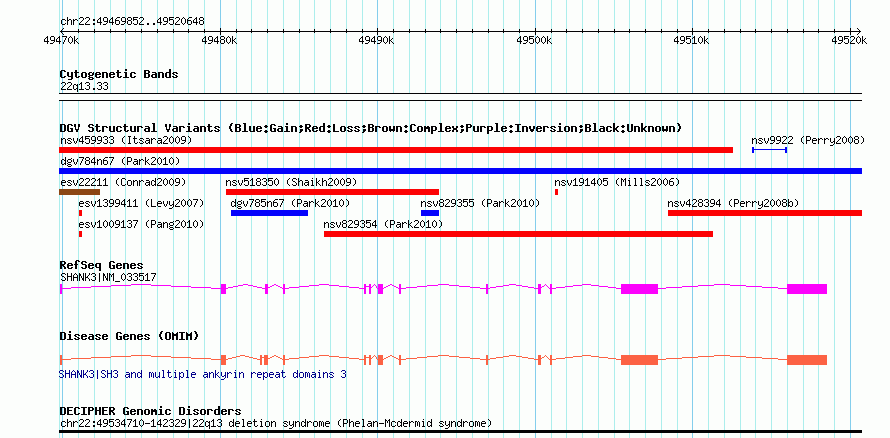Click the 22q13.33 cytogenetic band label
The image size is (890, 438).
click(x=85, y=87)
